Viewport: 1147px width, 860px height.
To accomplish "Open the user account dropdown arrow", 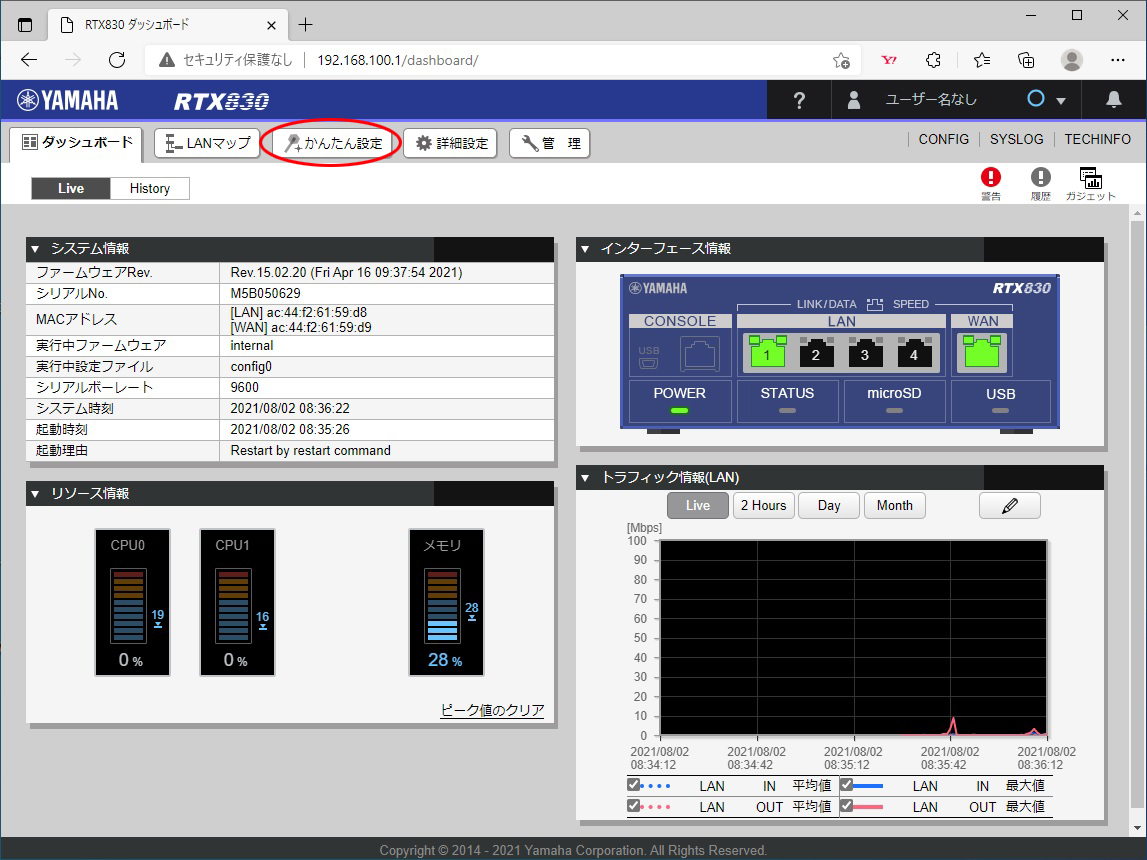I will pos(1061,101).
